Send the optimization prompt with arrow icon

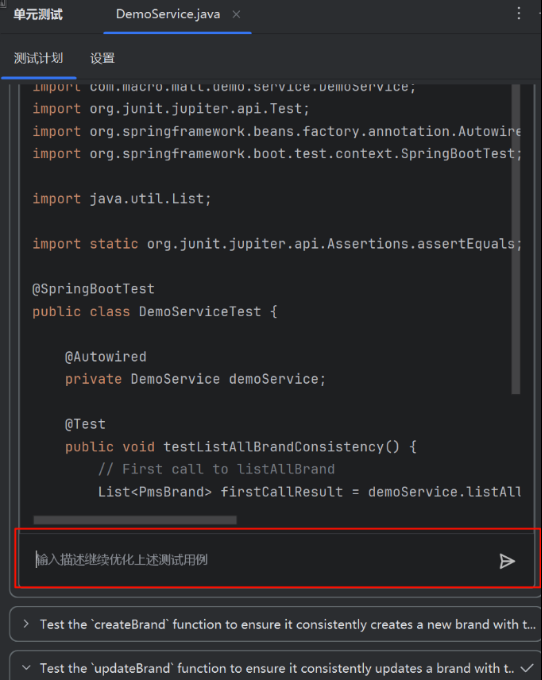point(506,561)
